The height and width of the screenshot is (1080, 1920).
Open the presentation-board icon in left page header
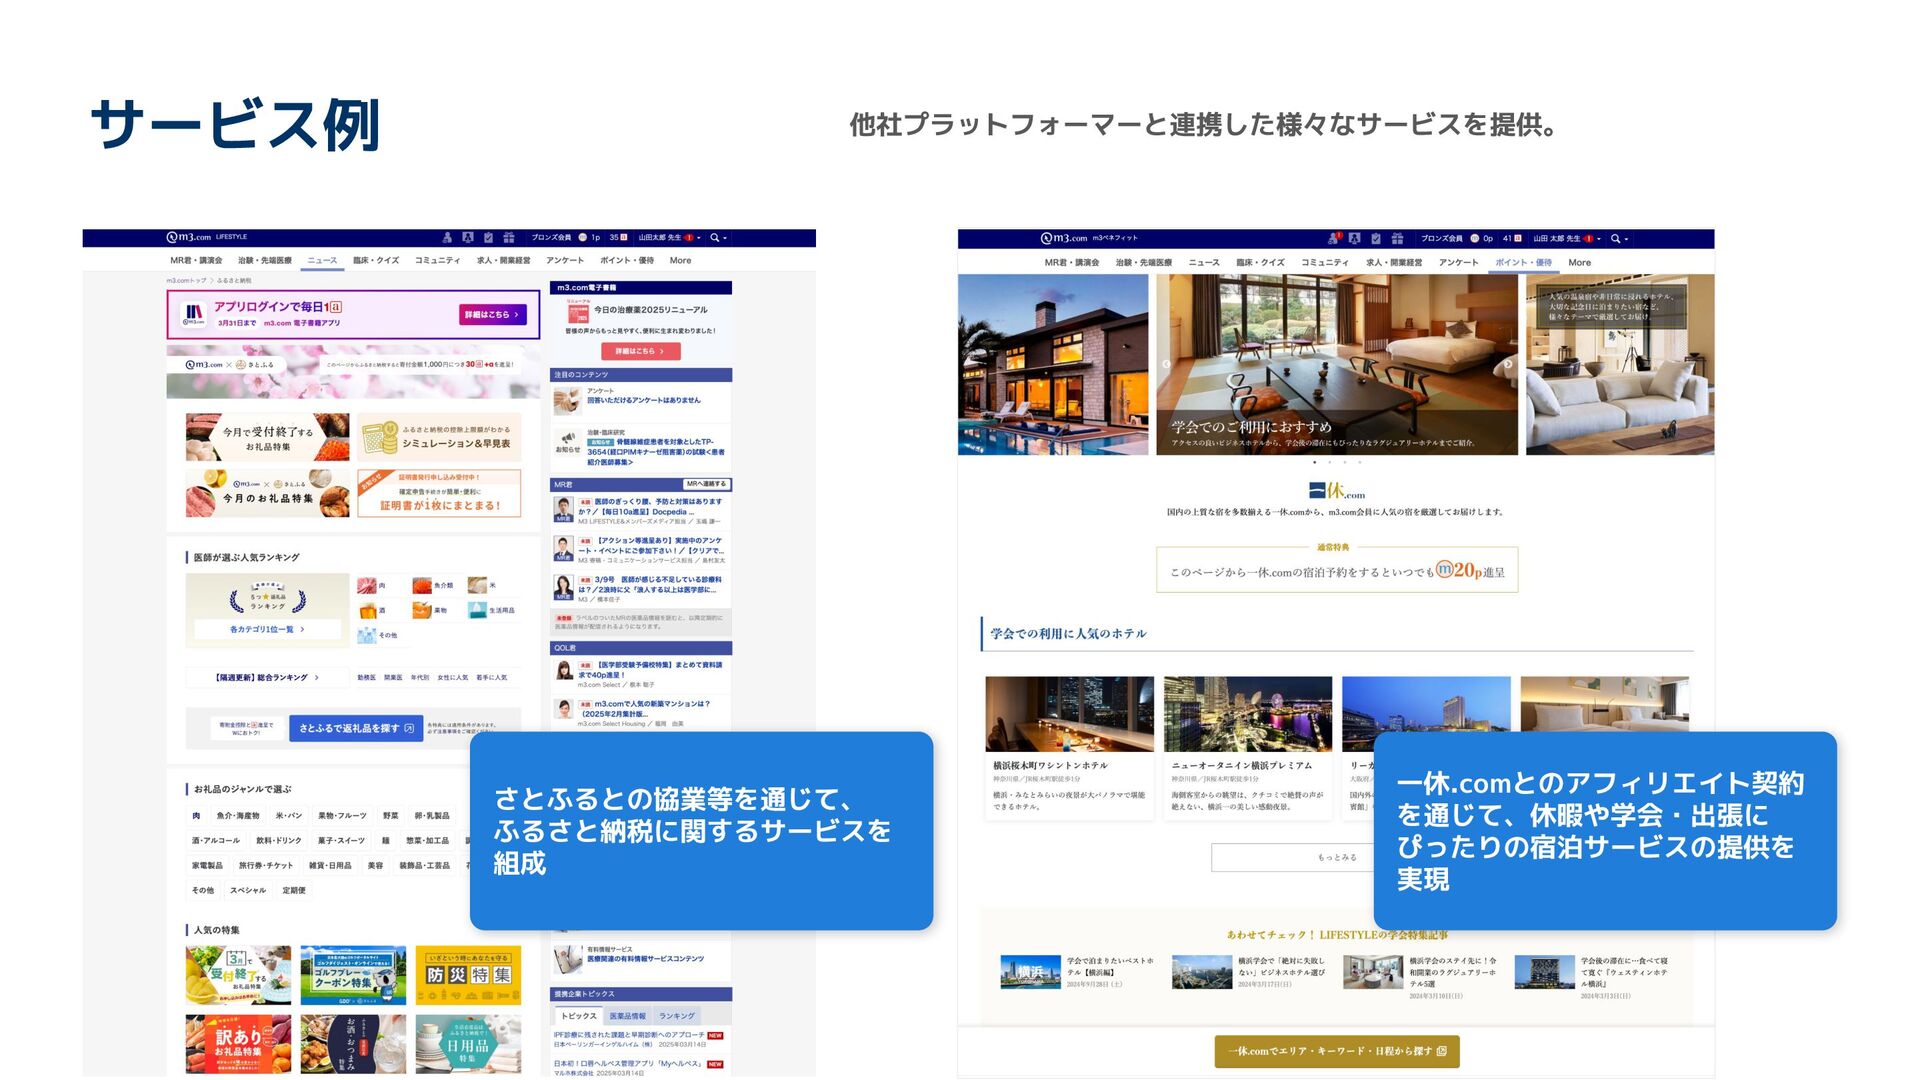[x=467, y=238]
